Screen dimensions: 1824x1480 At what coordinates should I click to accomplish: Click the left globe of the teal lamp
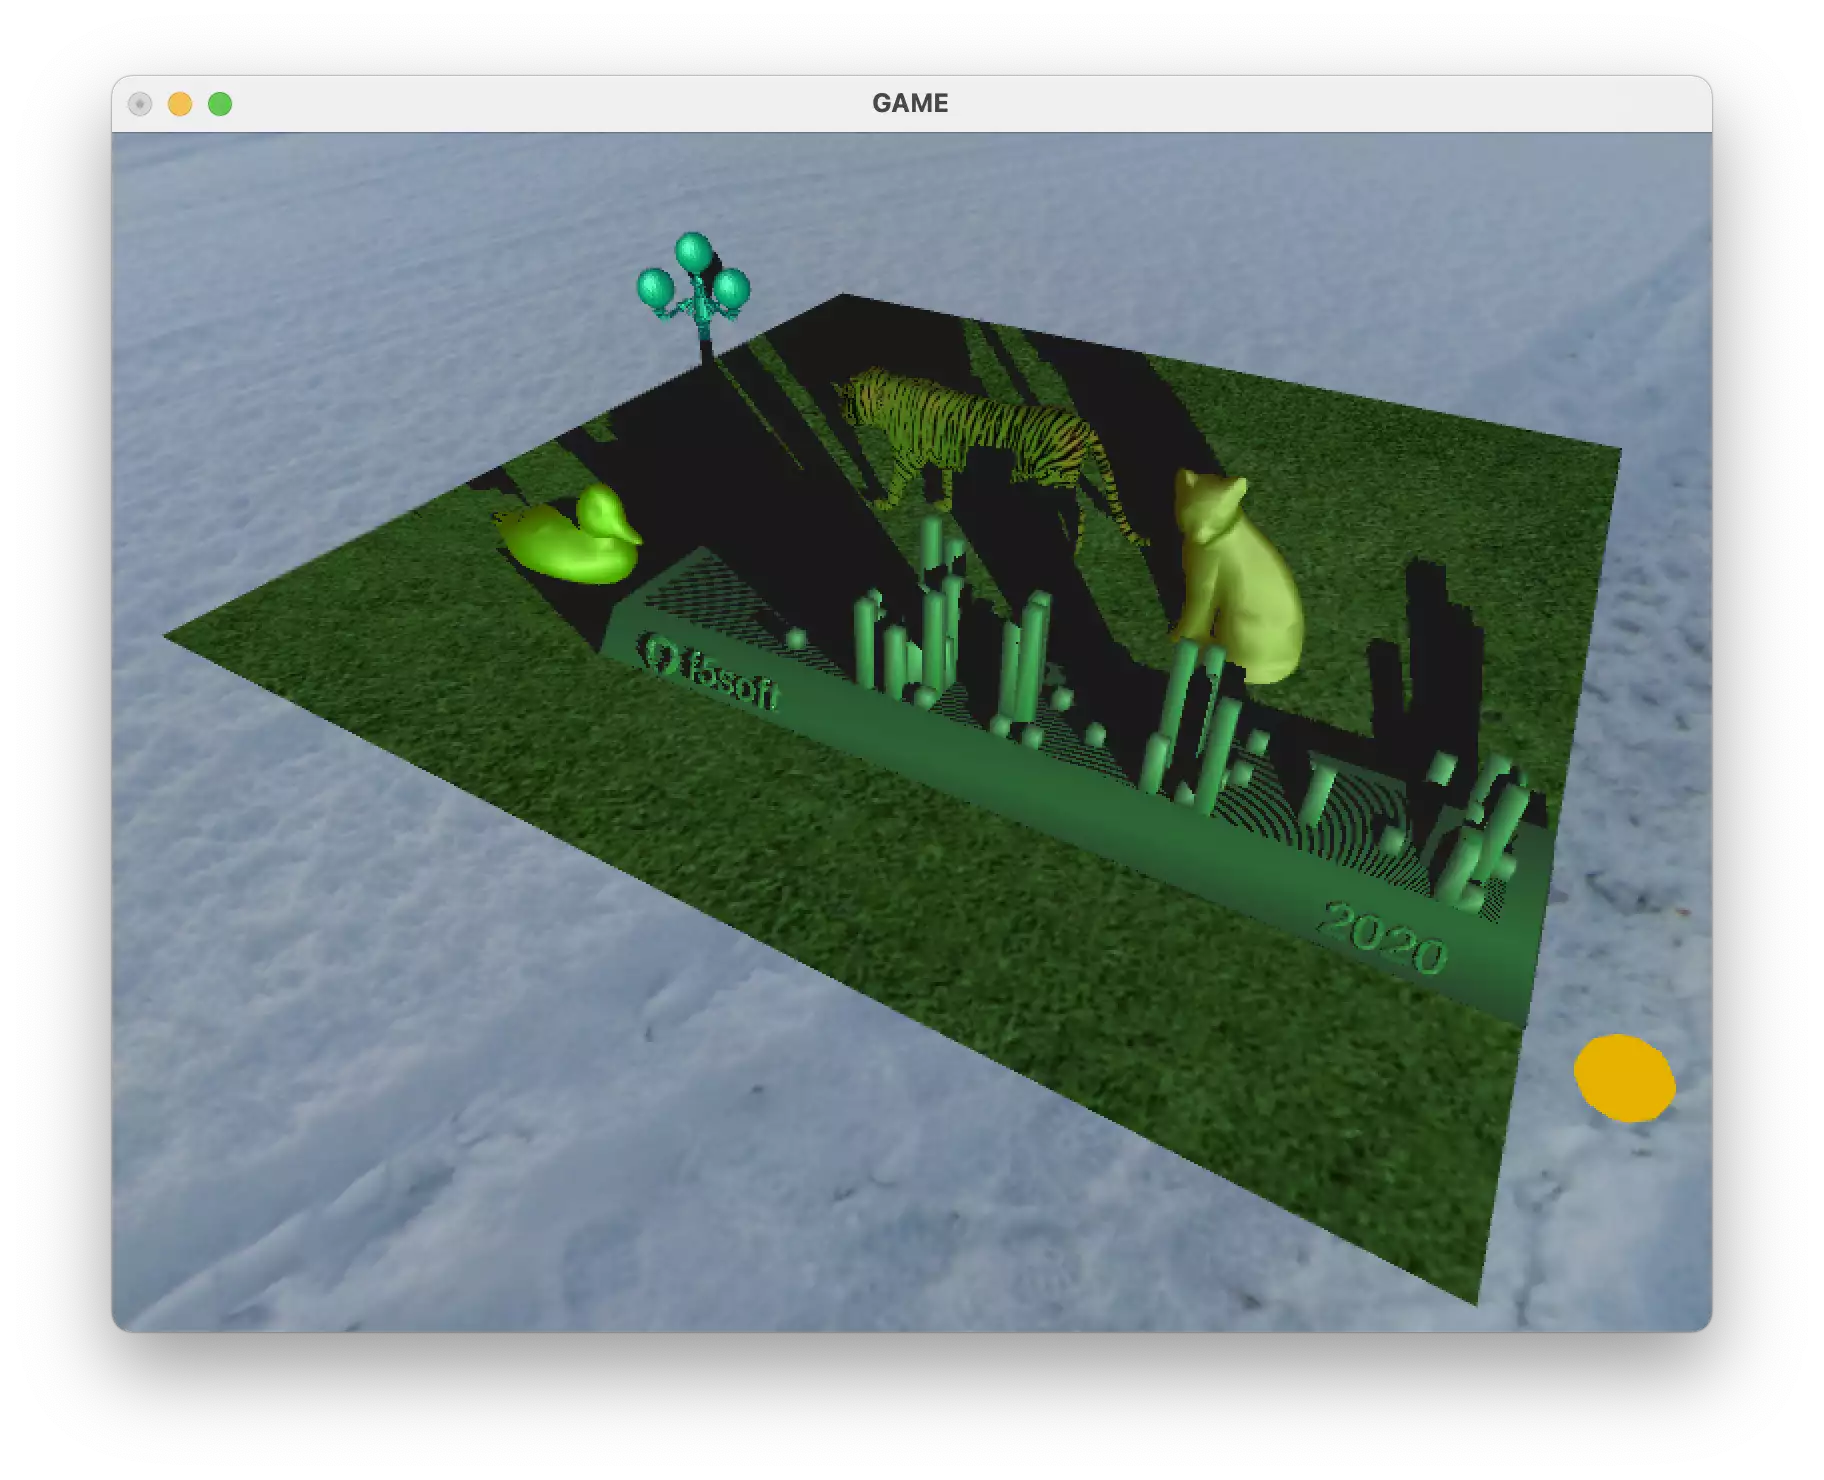pos(655,288)
